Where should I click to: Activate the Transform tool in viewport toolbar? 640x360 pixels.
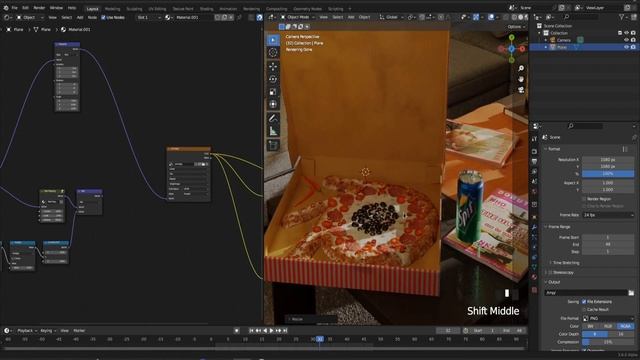click(273, 104)
